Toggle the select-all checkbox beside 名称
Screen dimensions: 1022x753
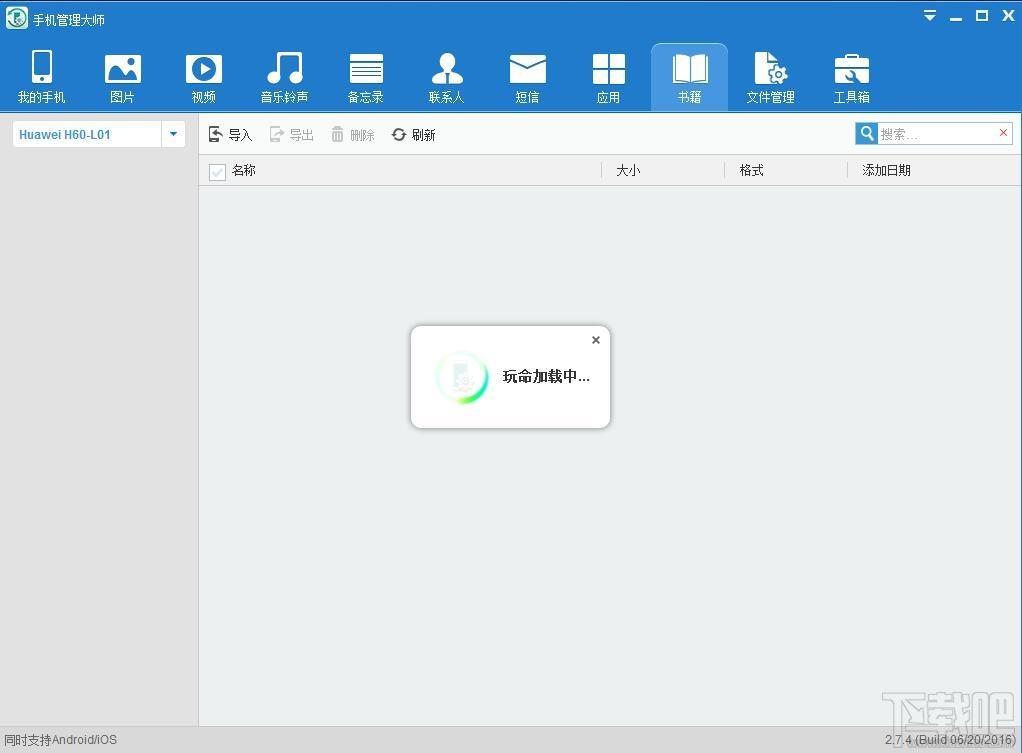(217, 171)
